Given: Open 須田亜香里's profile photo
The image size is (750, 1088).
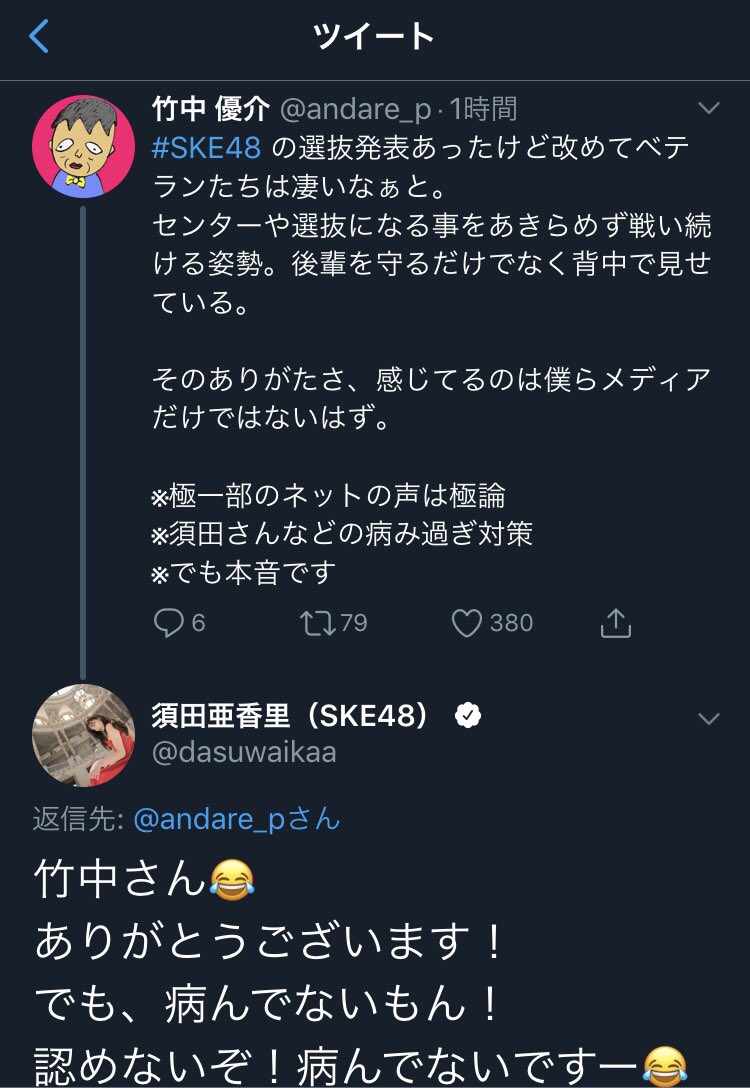Looking at the screenshot, I should pyautogui.click(x=84, y=735).
